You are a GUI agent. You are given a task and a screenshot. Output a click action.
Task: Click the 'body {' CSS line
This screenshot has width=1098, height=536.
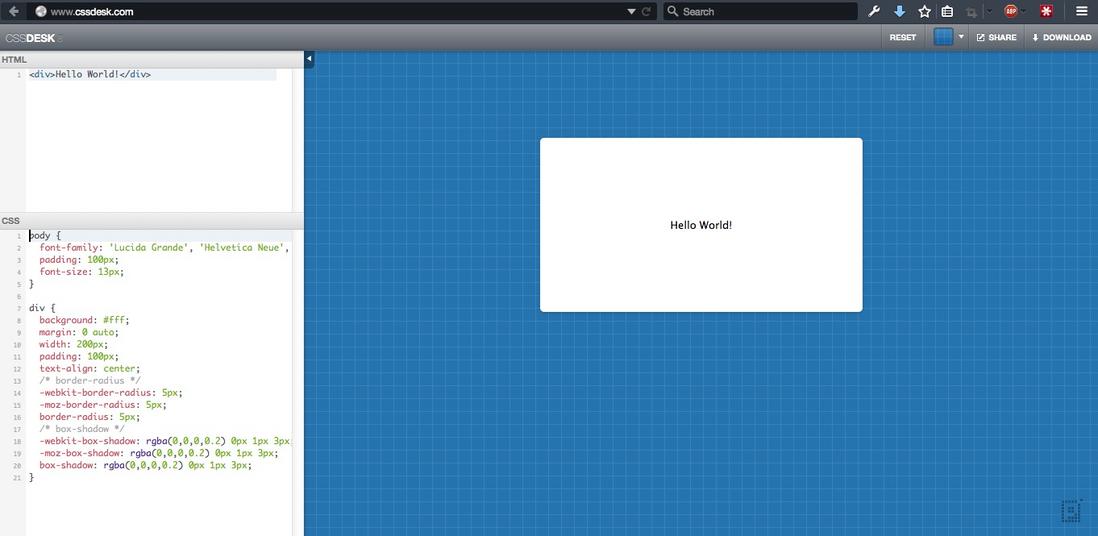tap(45, 236)
